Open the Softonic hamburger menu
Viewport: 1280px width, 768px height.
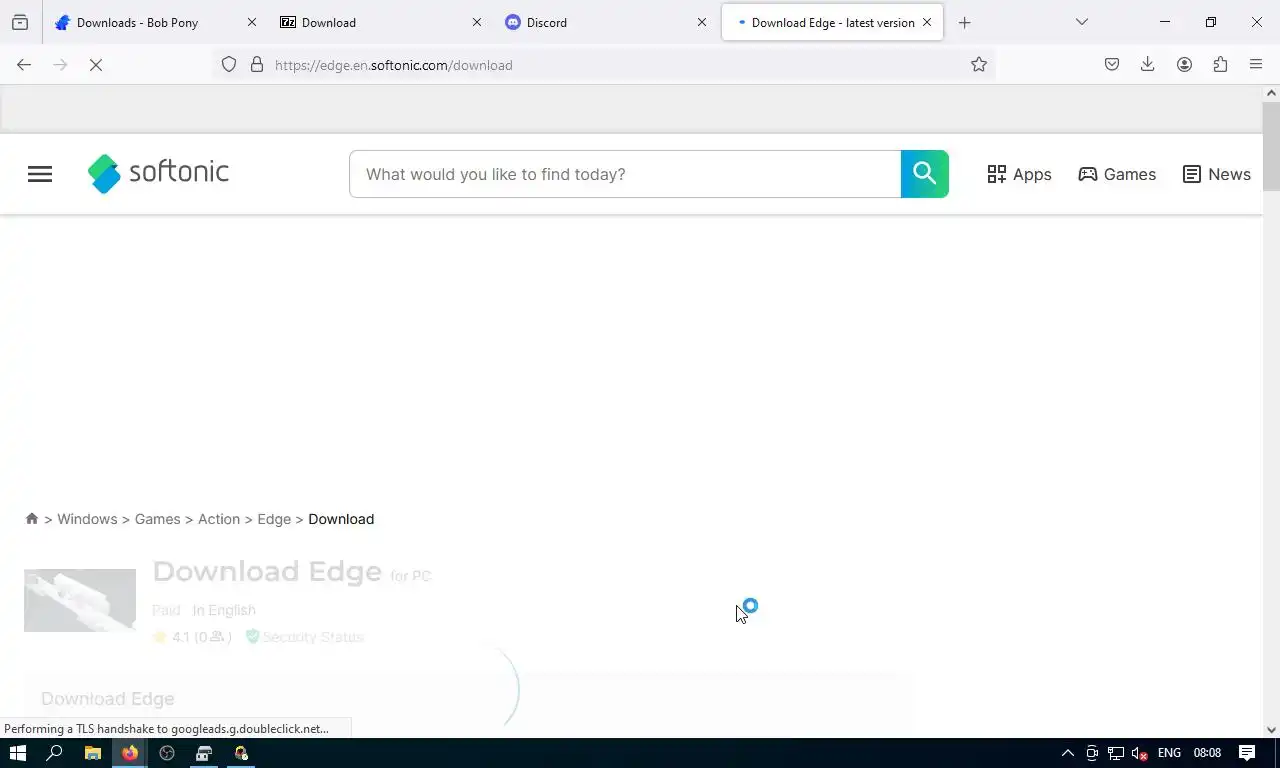pyautogui.click(x=40, y=174)
